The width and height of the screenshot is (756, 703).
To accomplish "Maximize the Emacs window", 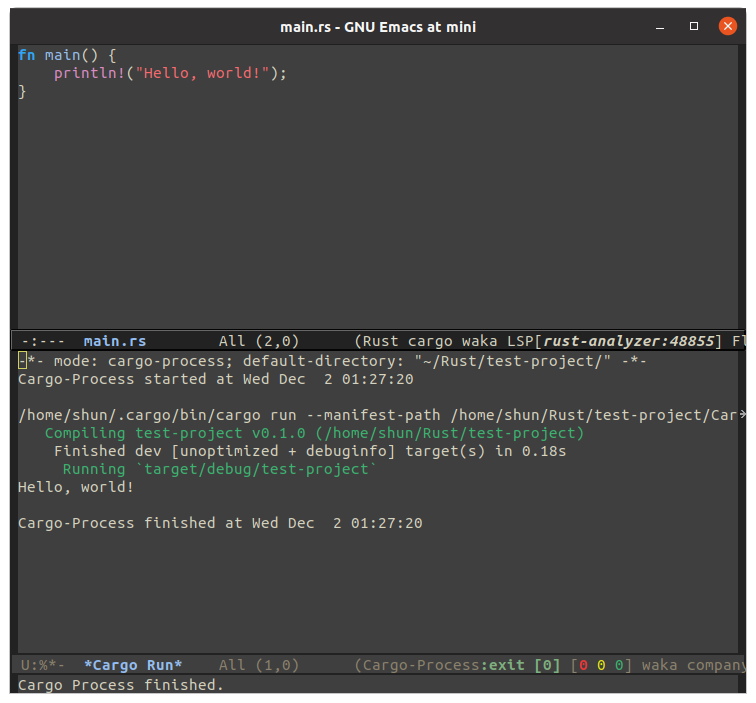I will click(694, 26).
